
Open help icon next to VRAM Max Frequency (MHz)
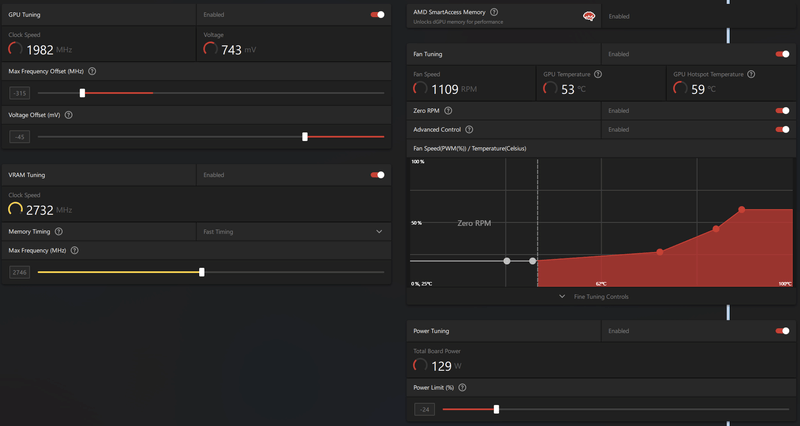coord(74,250)
